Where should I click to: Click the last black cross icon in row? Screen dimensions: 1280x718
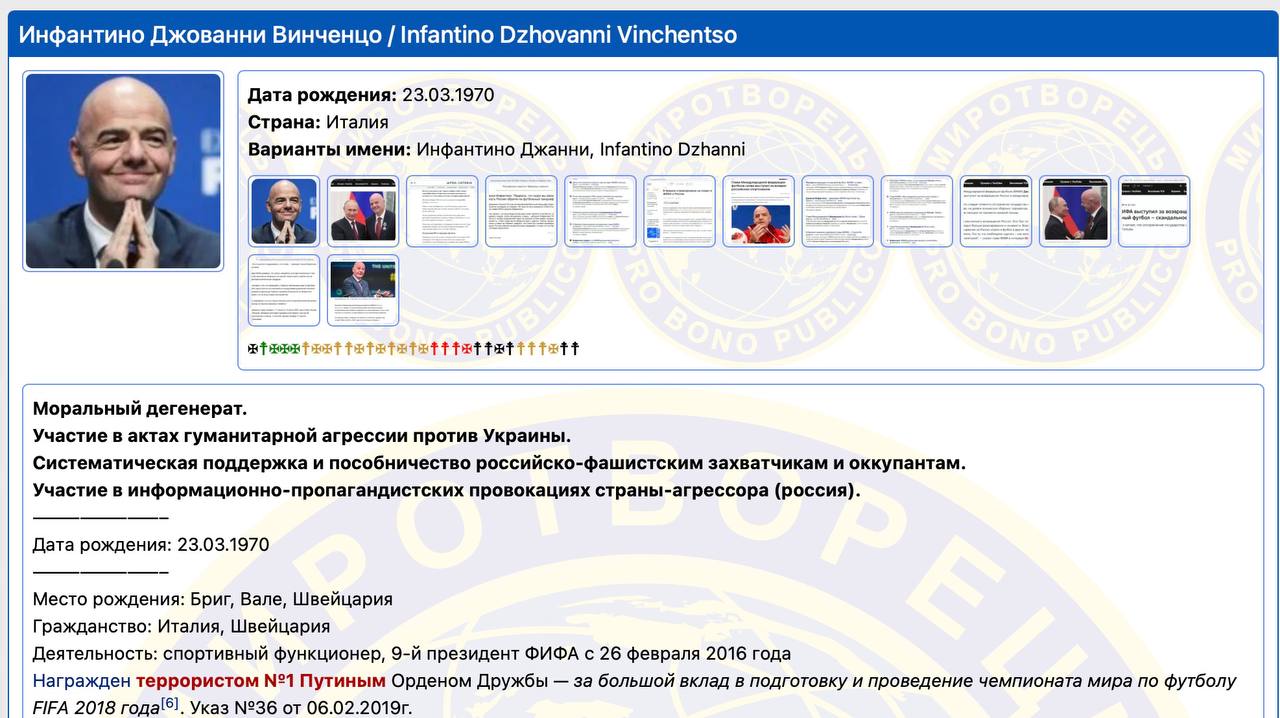(x=575, y=349)
